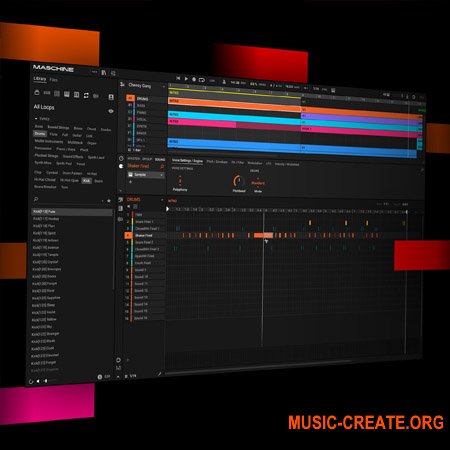Toggle the eye icon next to All Loops

[111, 111]
